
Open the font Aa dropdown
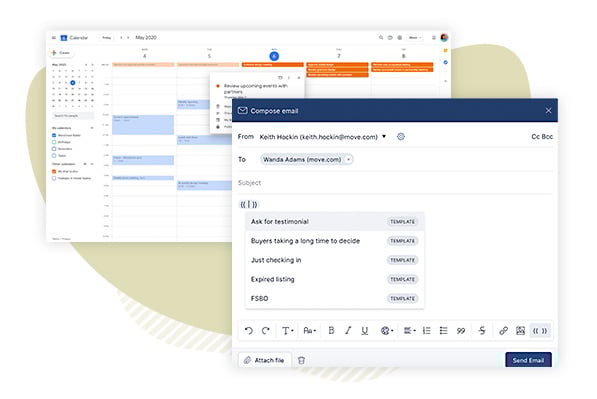(310, 330)
